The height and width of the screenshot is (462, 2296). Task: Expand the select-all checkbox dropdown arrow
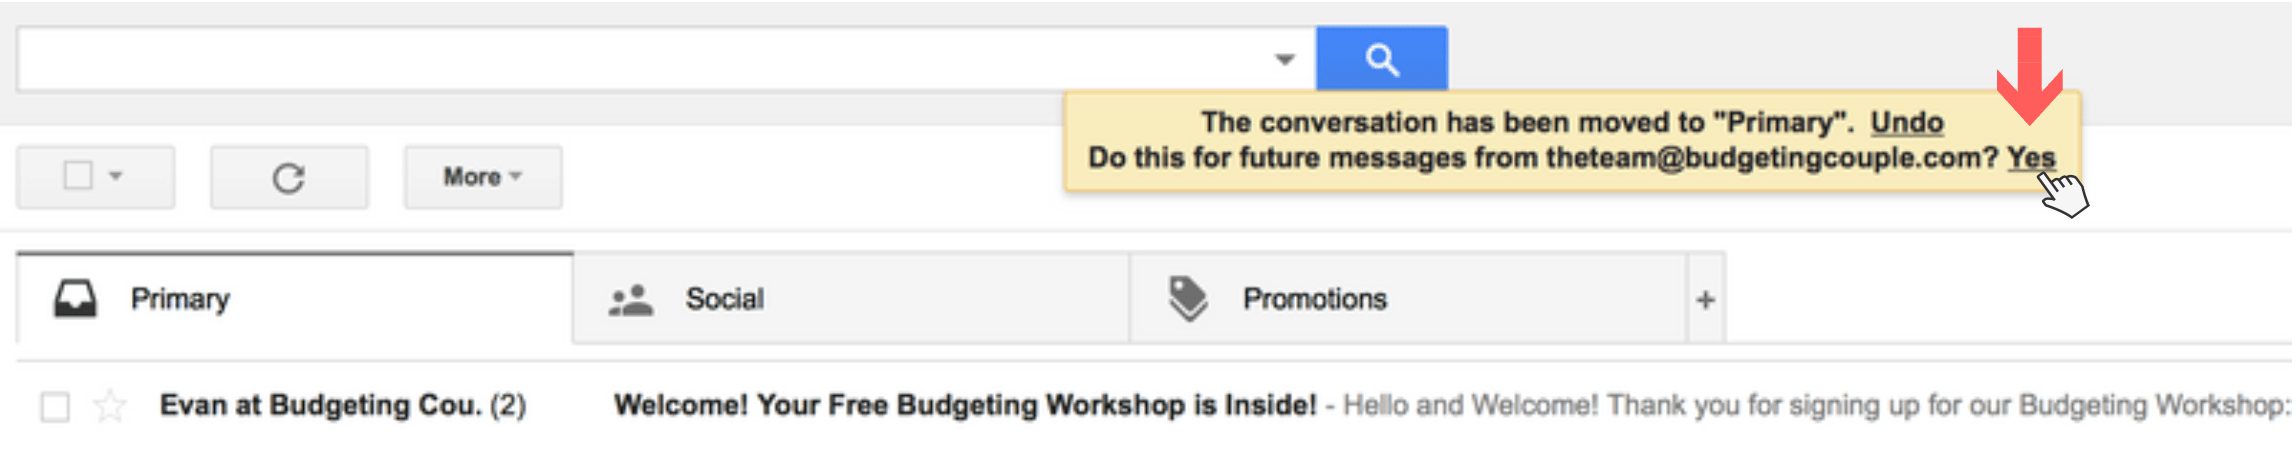click(116, 176)
